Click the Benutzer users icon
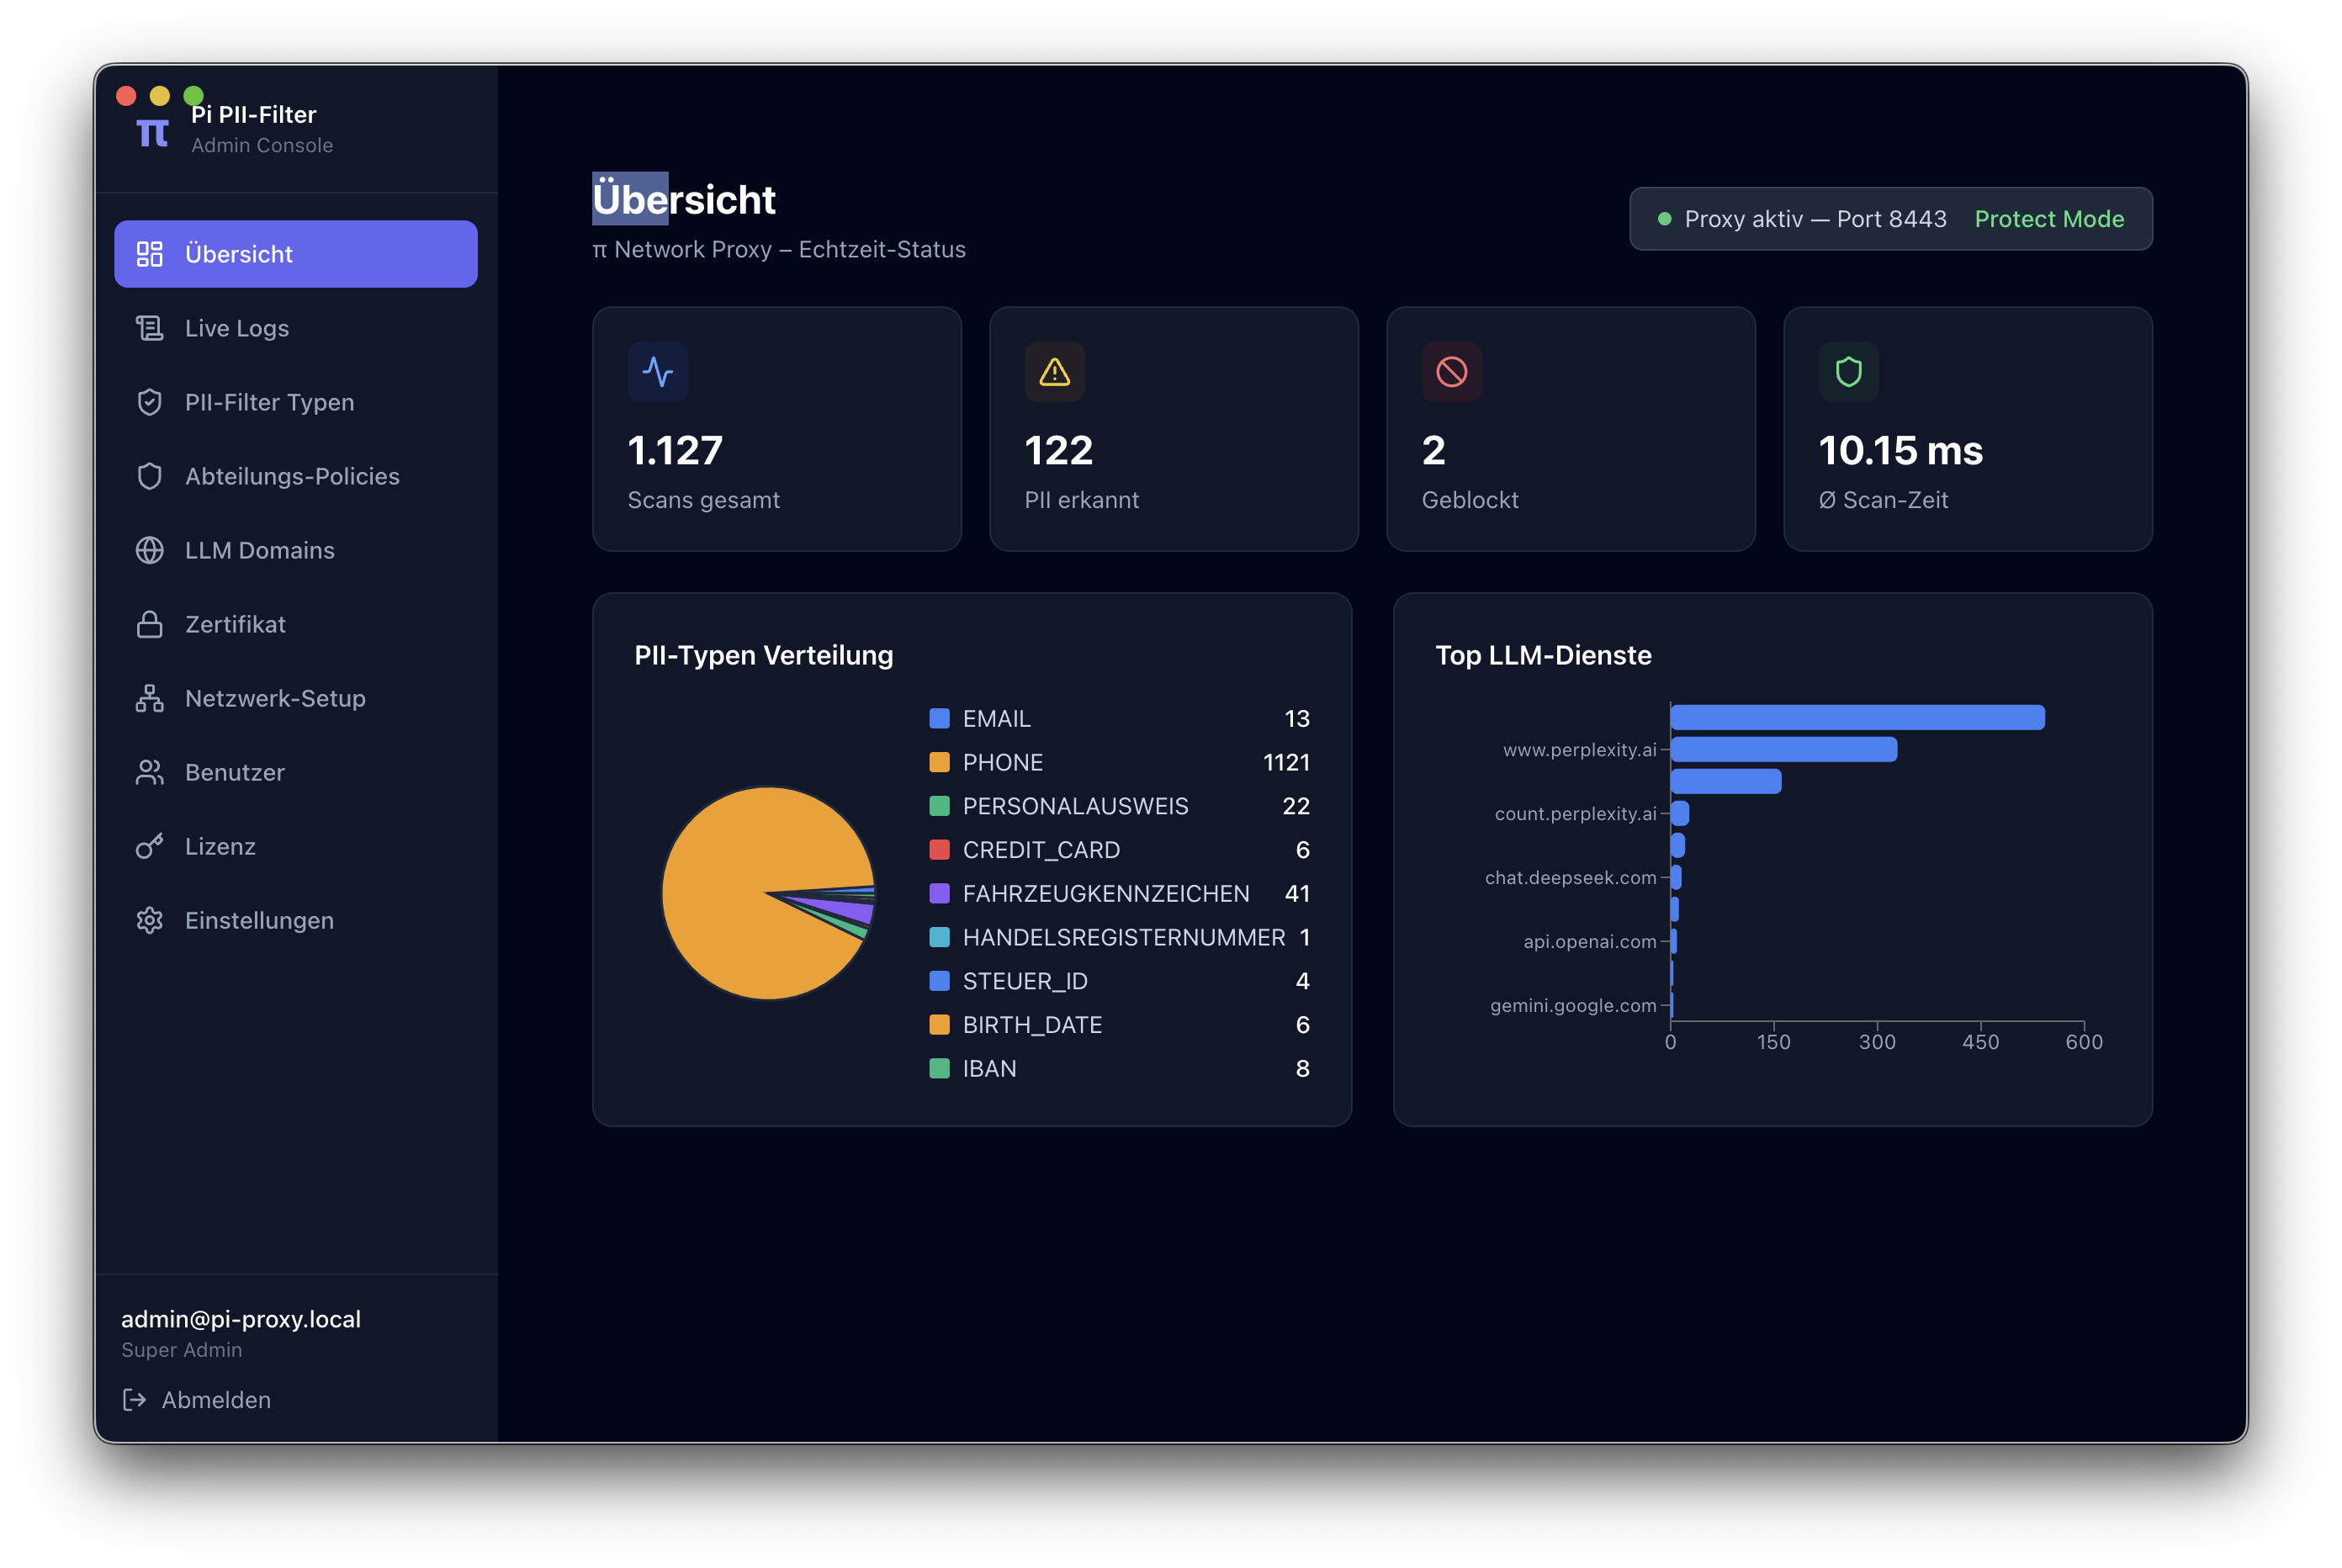2342x1568 pixels. click(x=149, y=772)
